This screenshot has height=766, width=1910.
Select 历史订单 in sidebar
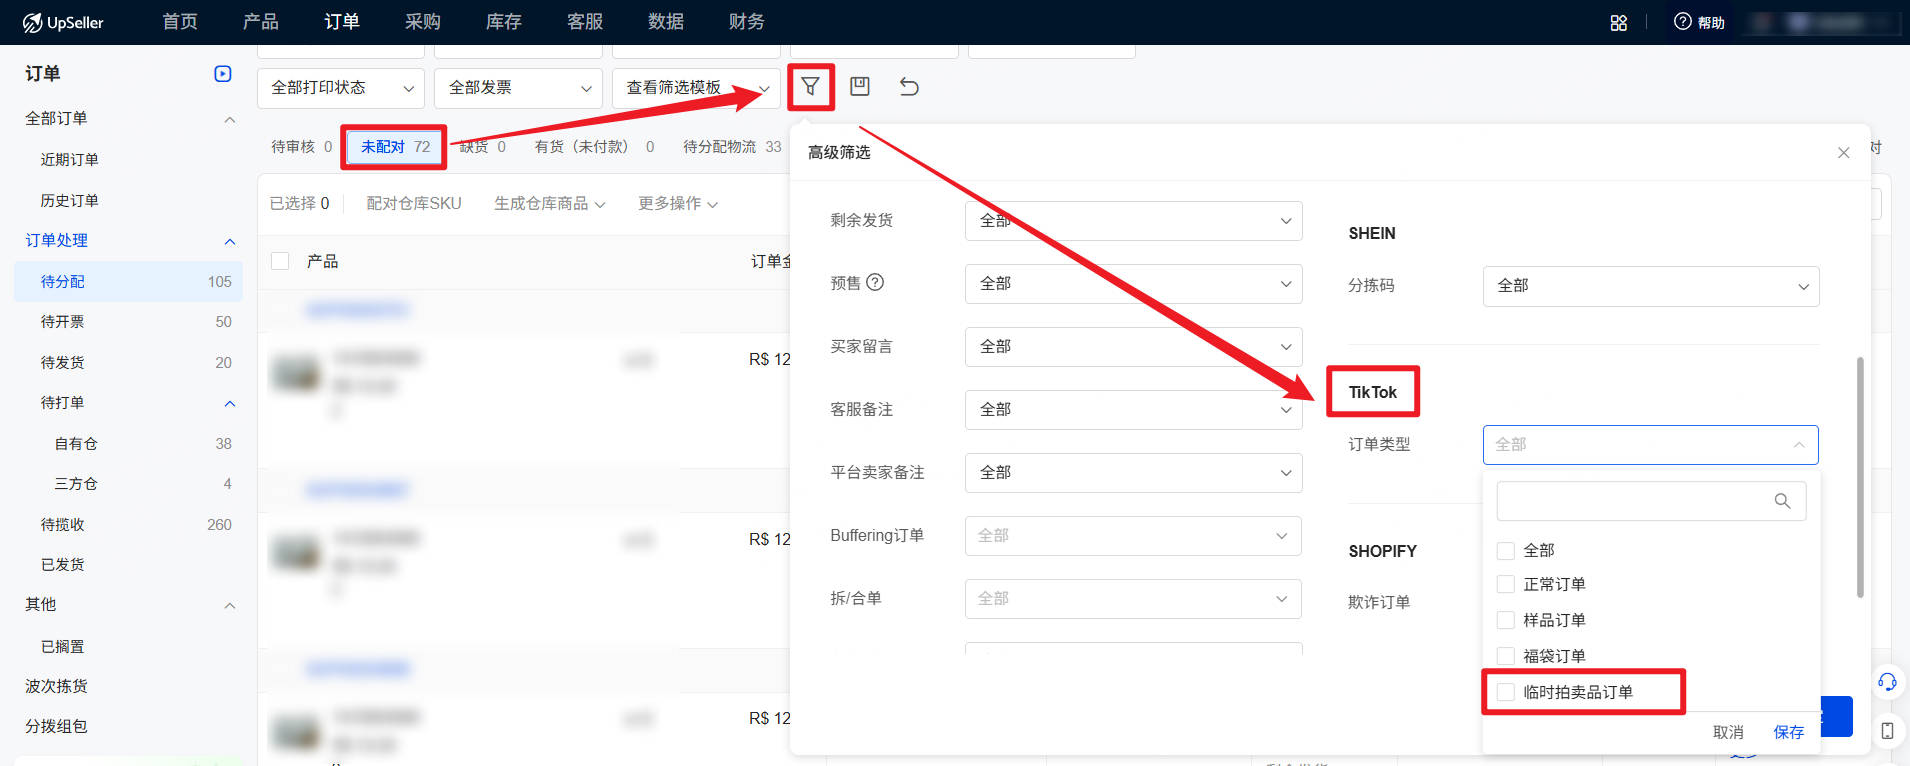pos(69,201)
